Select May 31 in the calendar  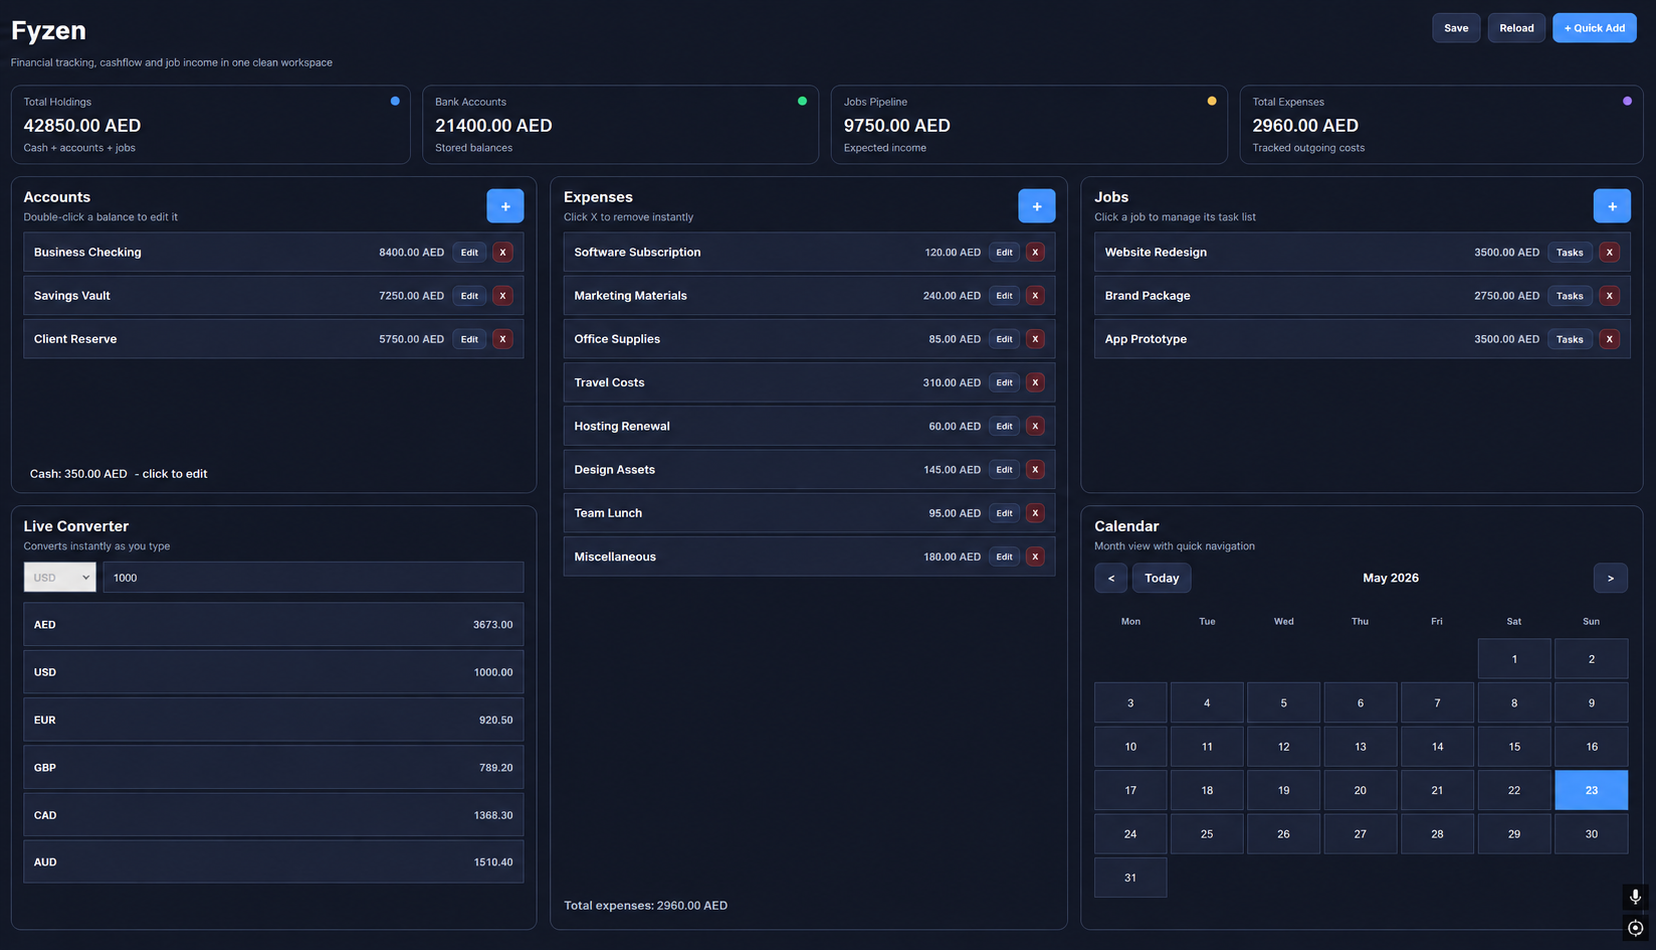click(1130, 877)
